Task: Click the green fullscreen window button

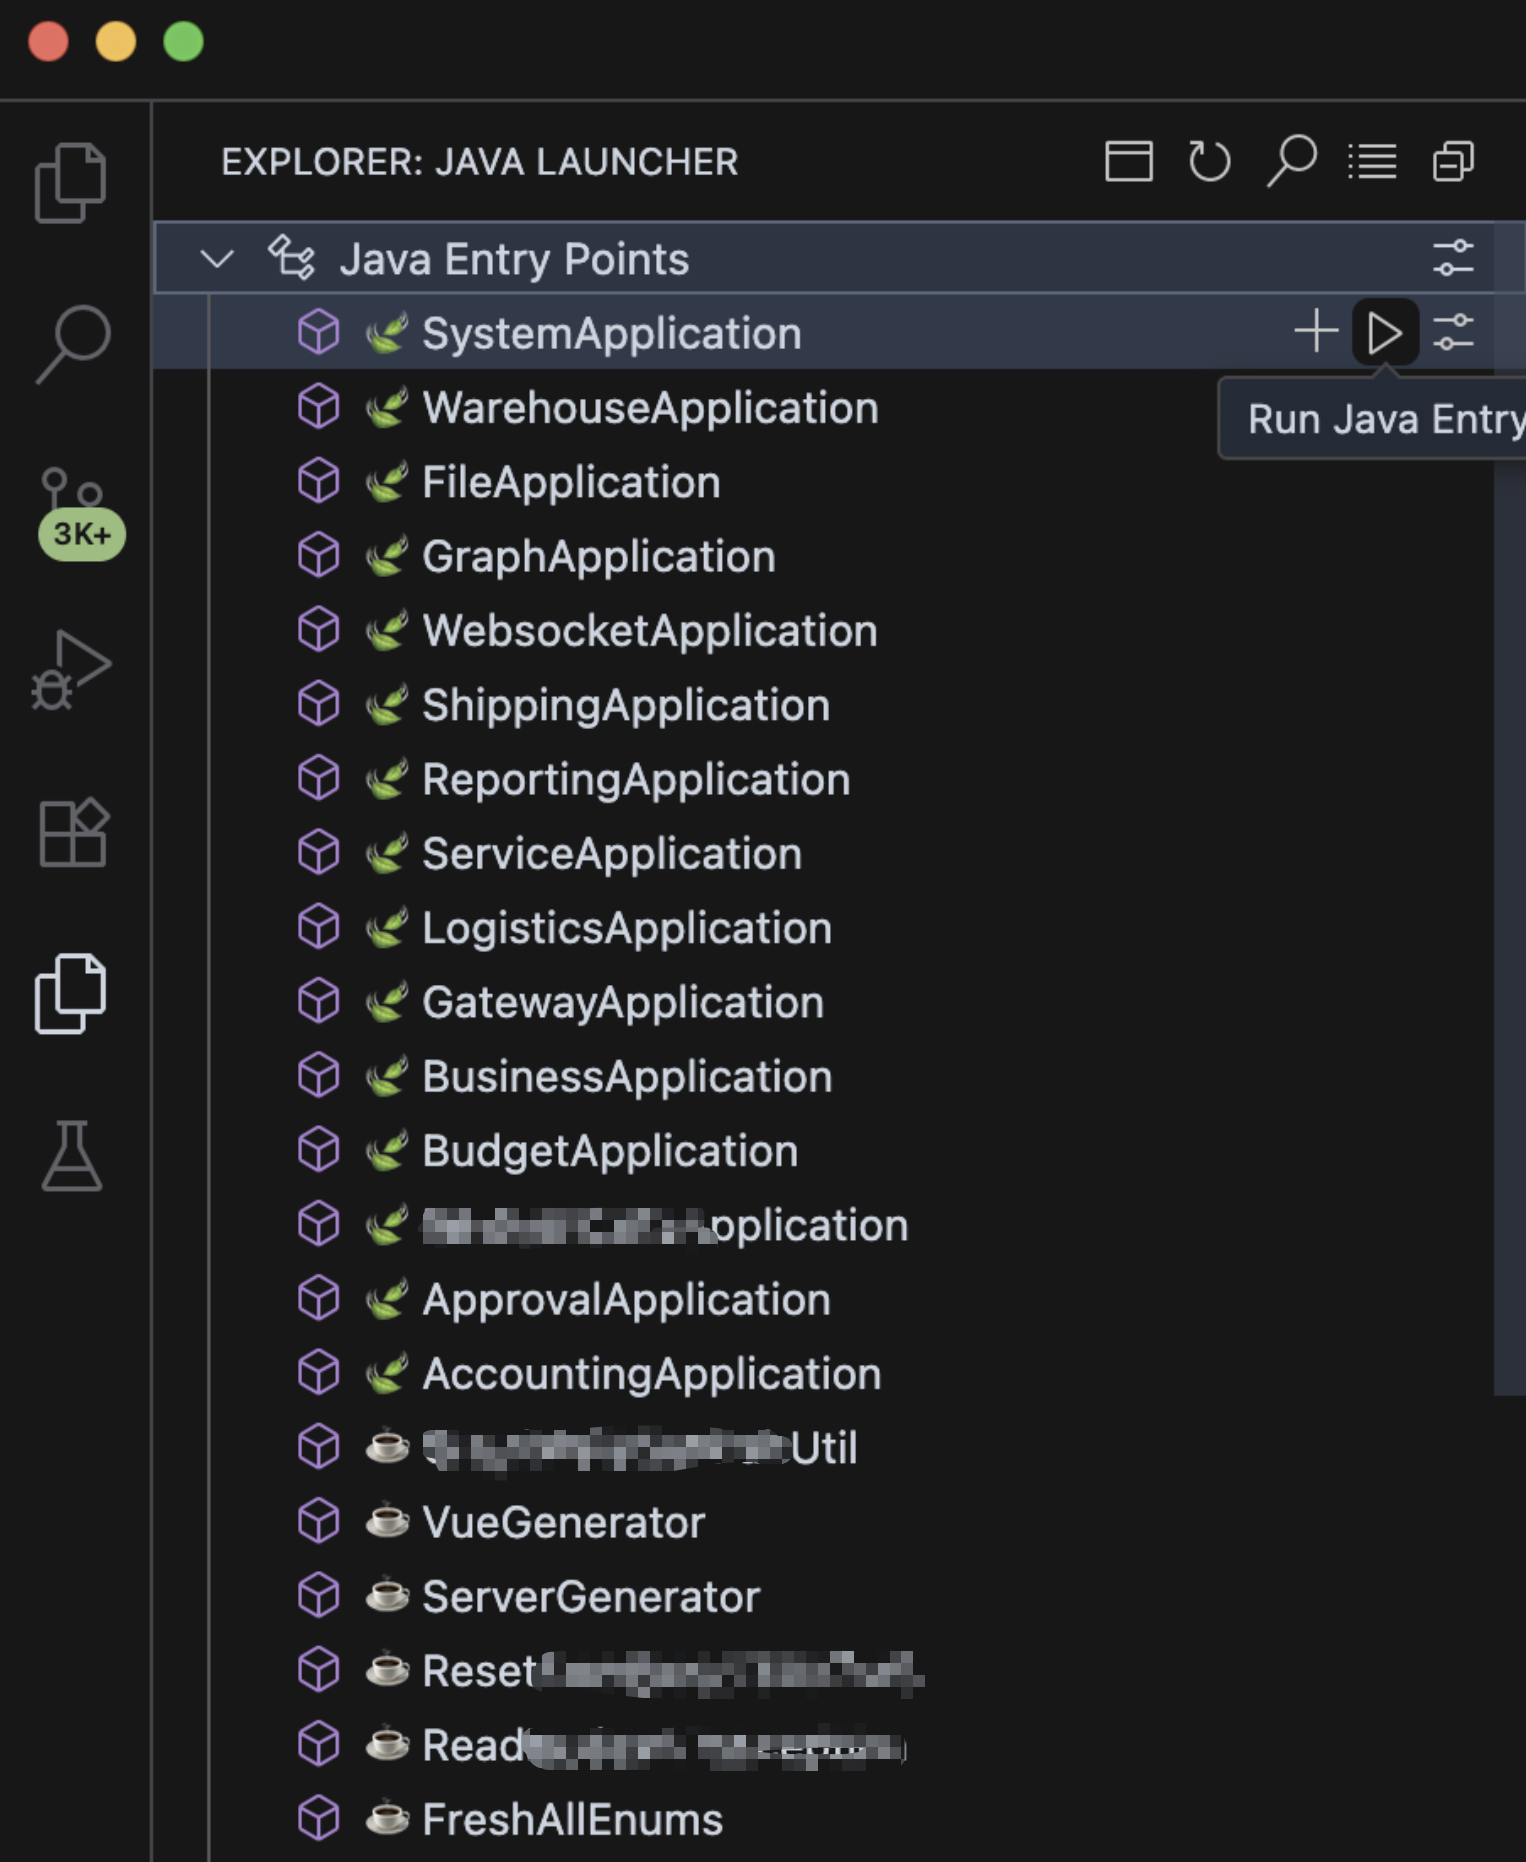Action: [183, 41]
